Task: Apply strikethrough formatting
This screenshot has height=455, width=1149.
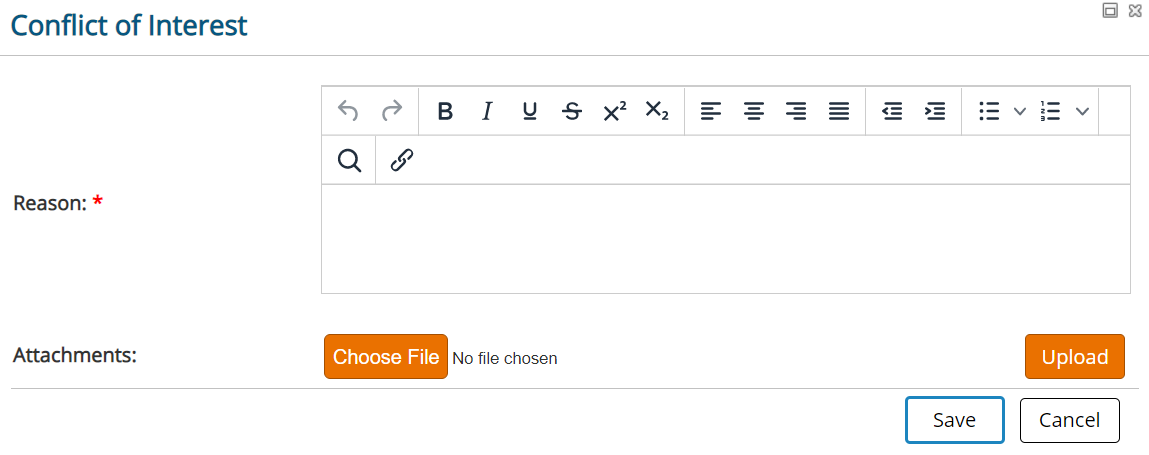Action: pos(572,111)
